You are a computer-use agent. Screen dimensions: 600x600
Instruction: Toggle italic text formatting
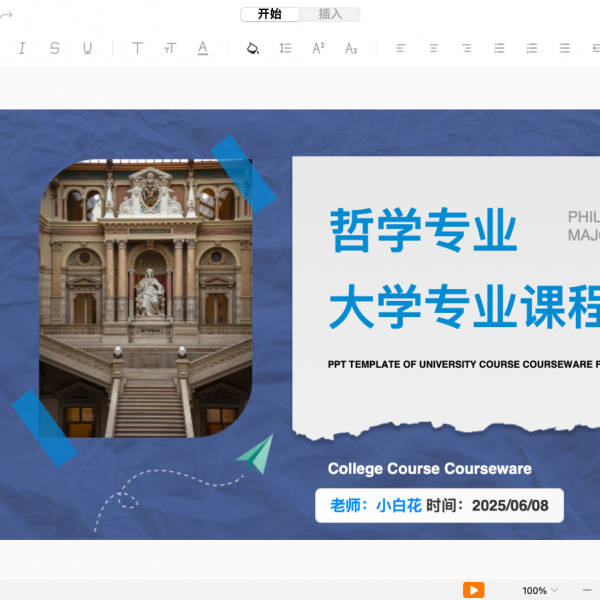coord(22,48)
